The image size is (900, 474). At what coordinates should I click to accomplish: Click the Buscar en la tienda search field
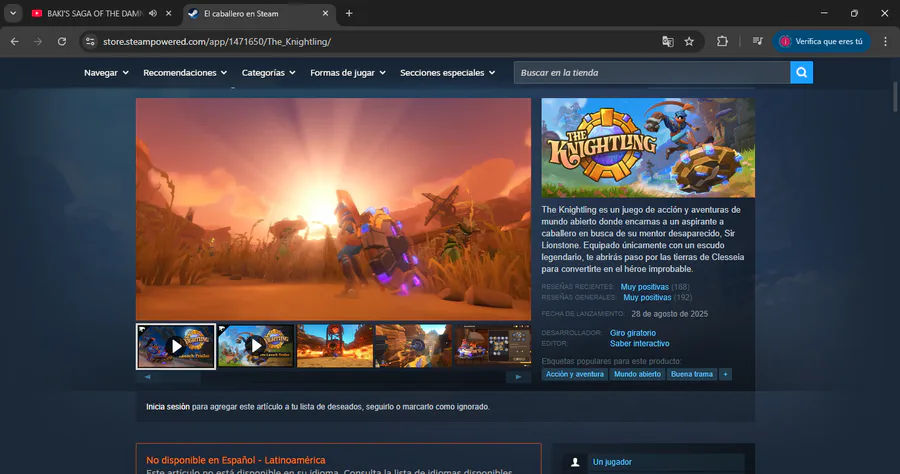click(652, 73)
